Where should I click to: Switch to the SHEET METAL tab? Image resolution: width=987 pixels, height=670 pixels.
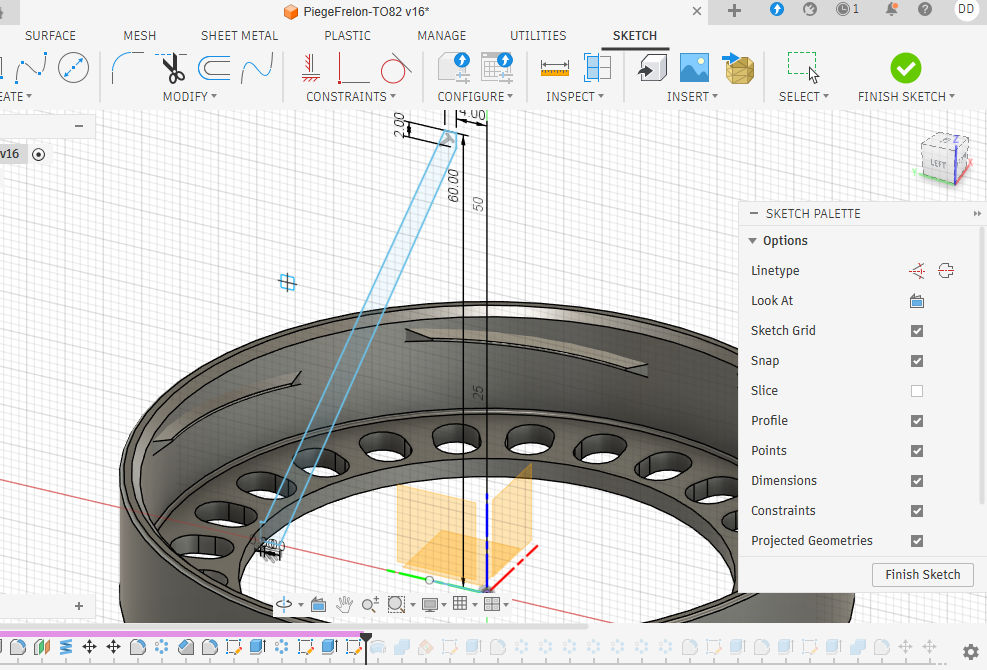click(239, 35)
